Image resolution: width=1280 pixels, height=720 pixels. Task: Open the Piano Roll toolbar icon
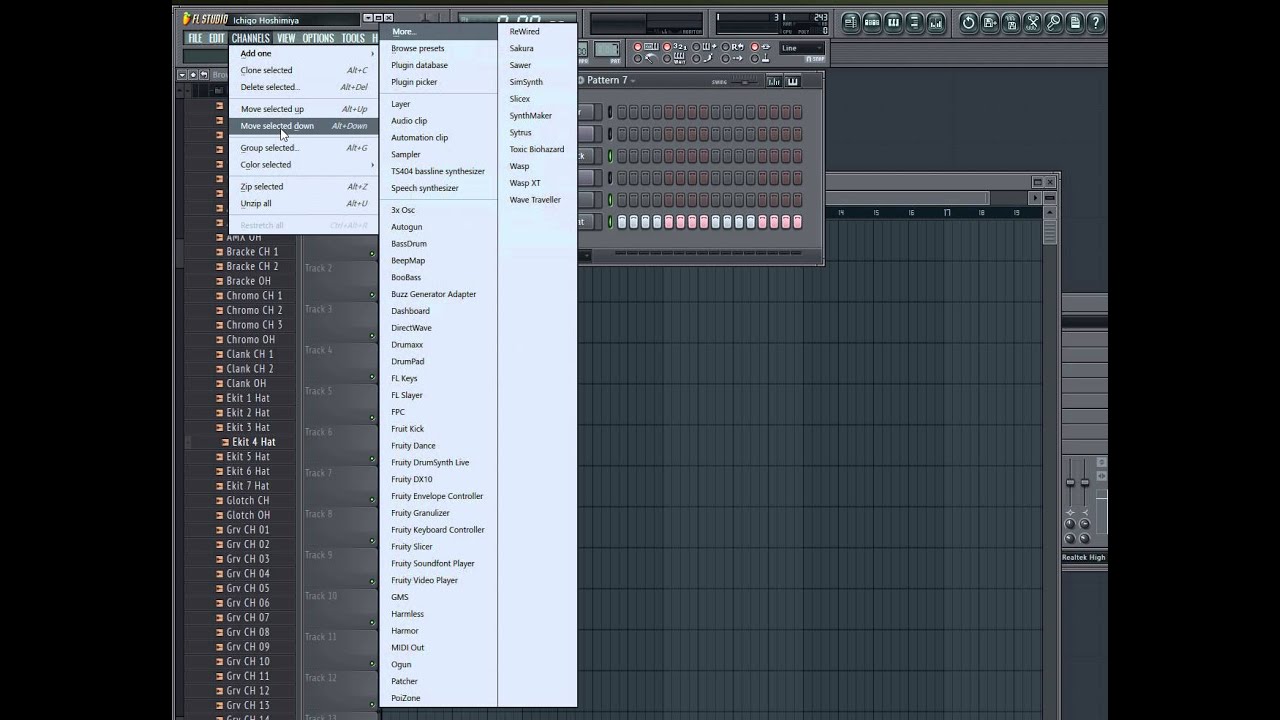click(x=893, y=22)
